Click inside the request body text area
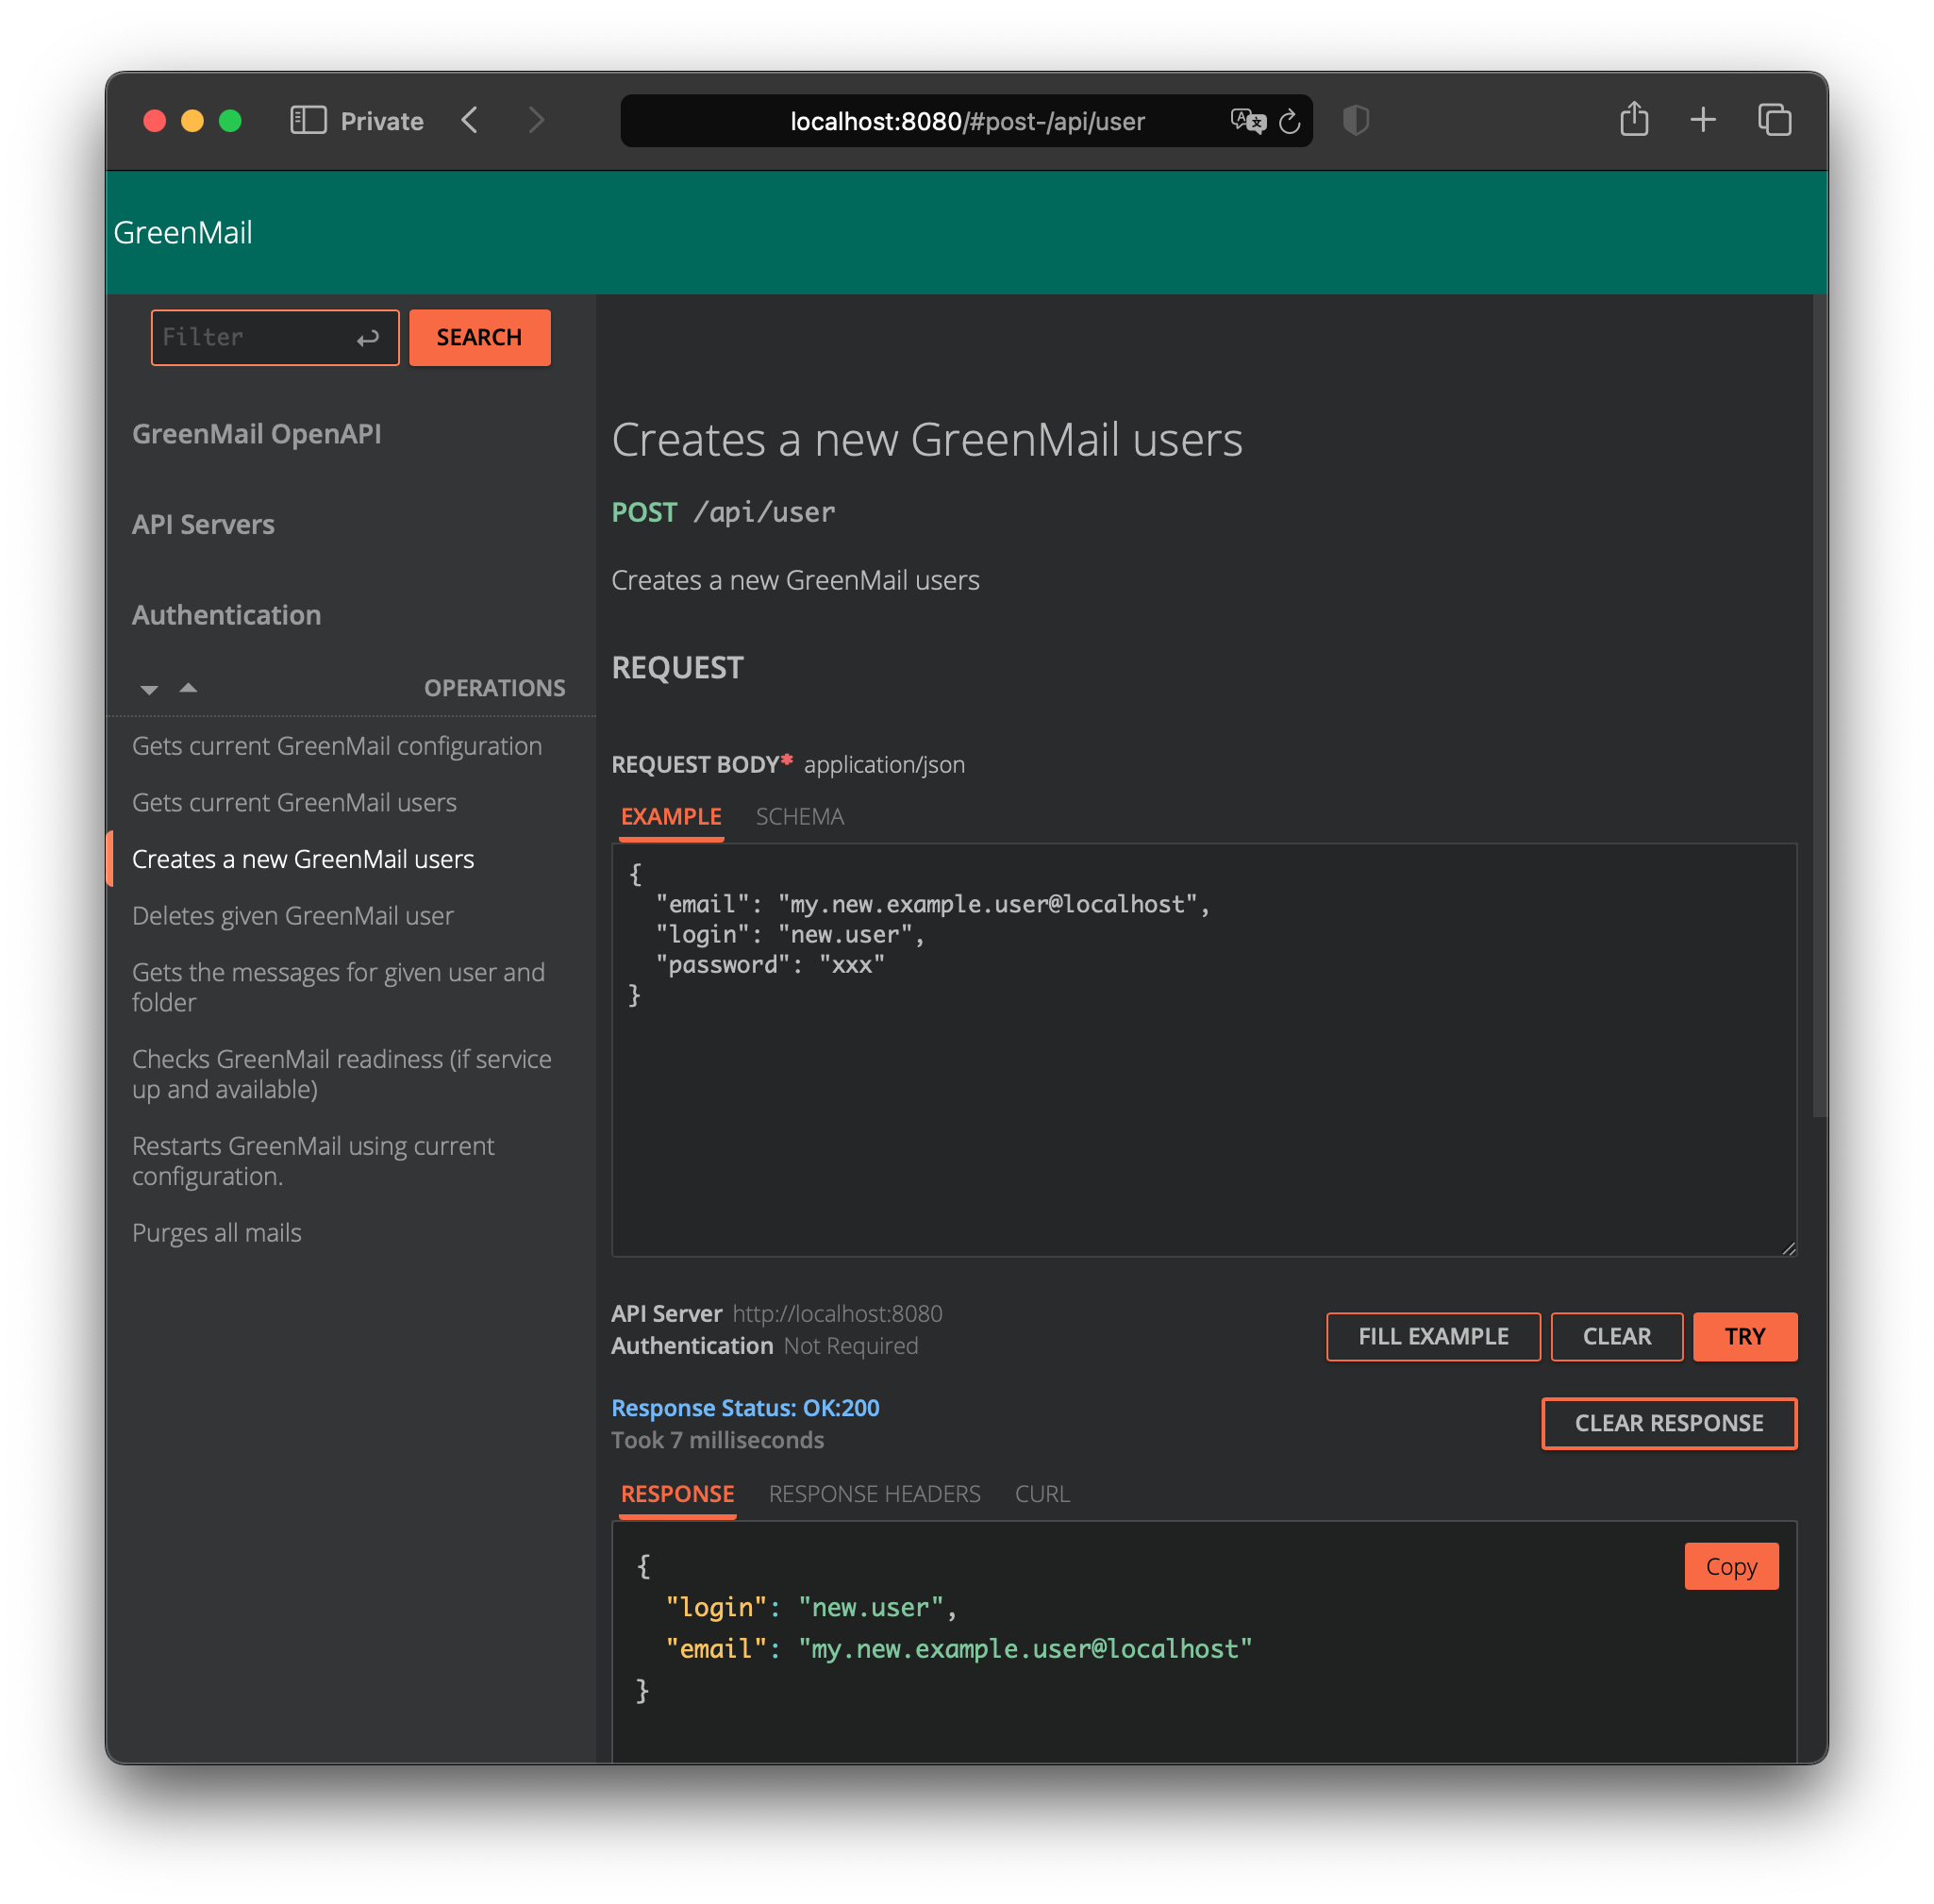Screen dimensions: 1934x1904 pyautogui.click(x=1204, y=1049)
